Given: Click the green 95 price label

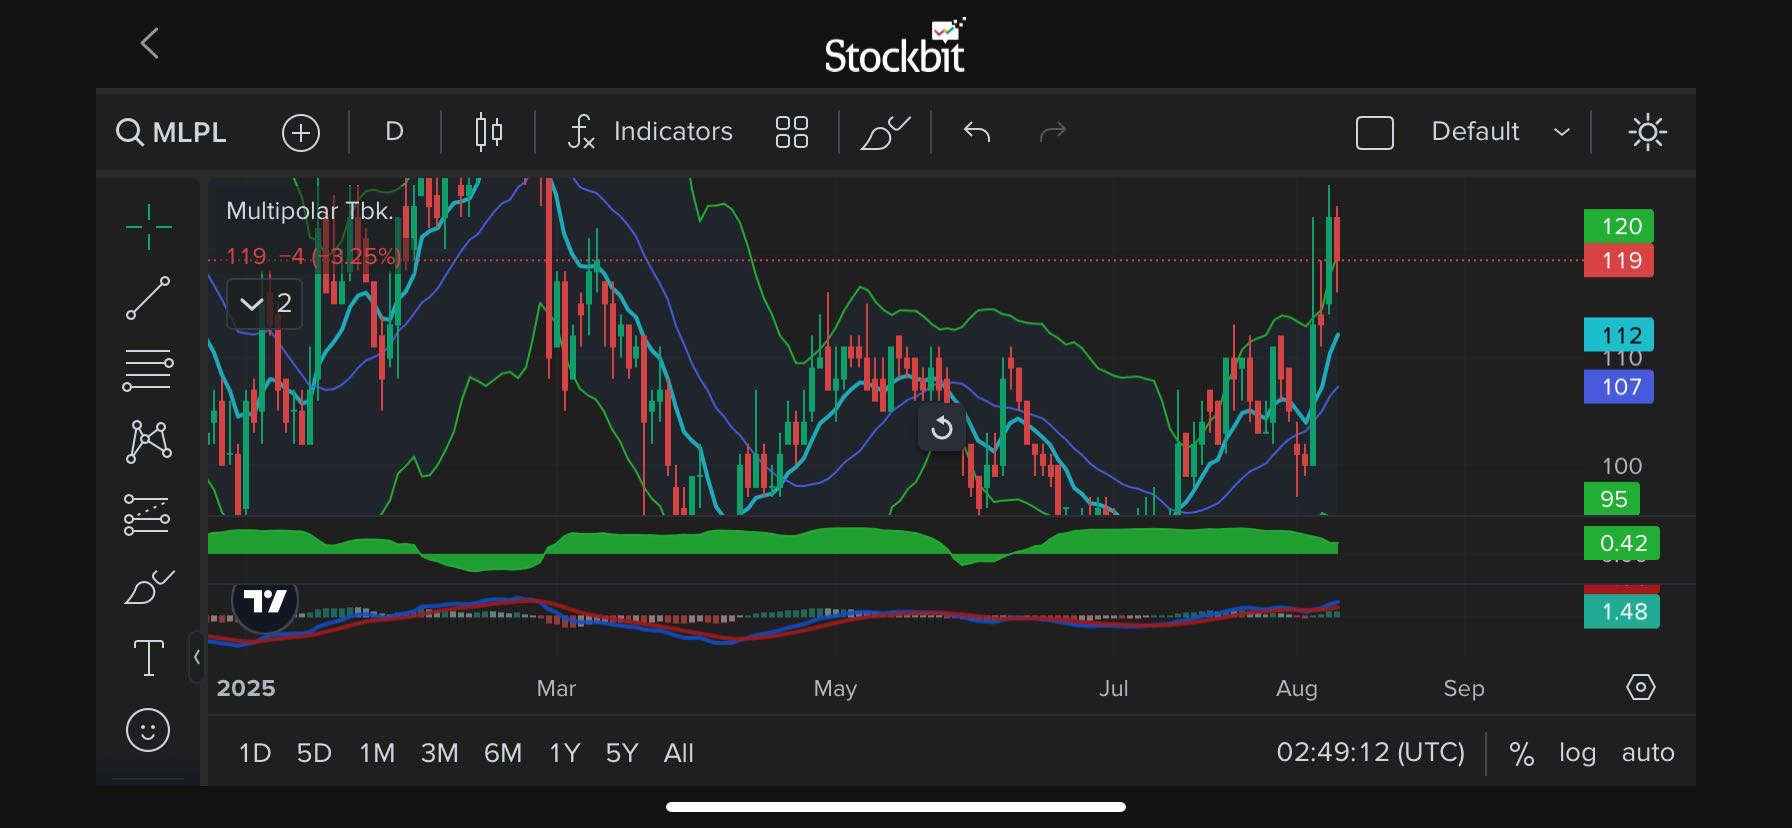Looking at the screenshot, I should pyautogui.click(x=1612, y=499).
